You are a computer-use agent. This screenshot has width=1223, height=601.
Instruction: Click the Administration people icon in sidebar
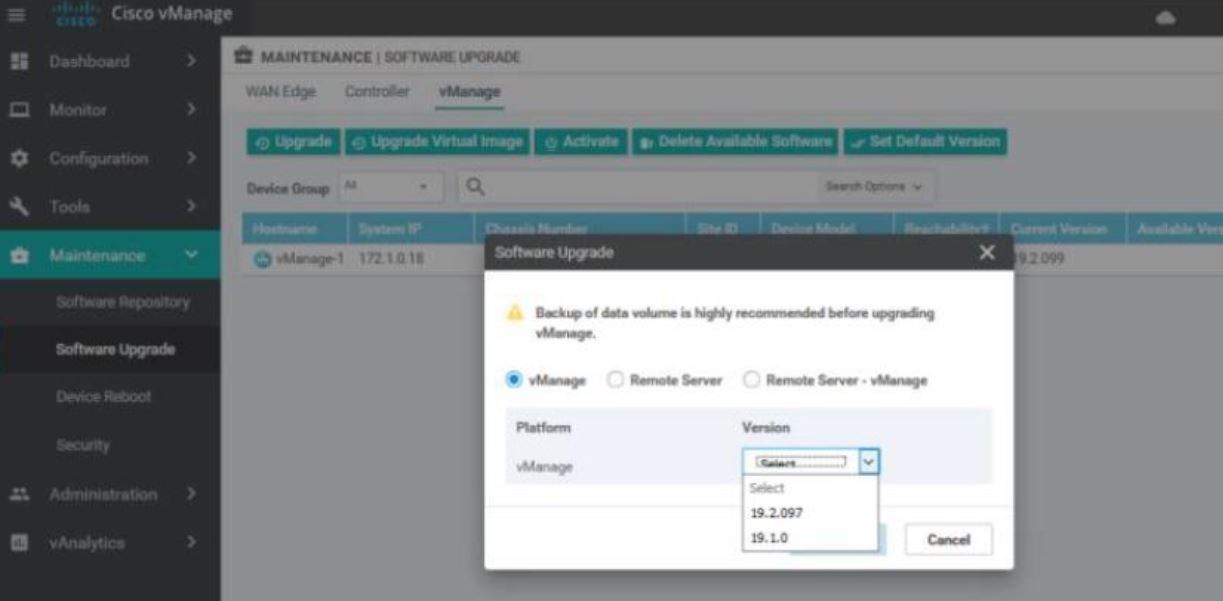[16, 494]
